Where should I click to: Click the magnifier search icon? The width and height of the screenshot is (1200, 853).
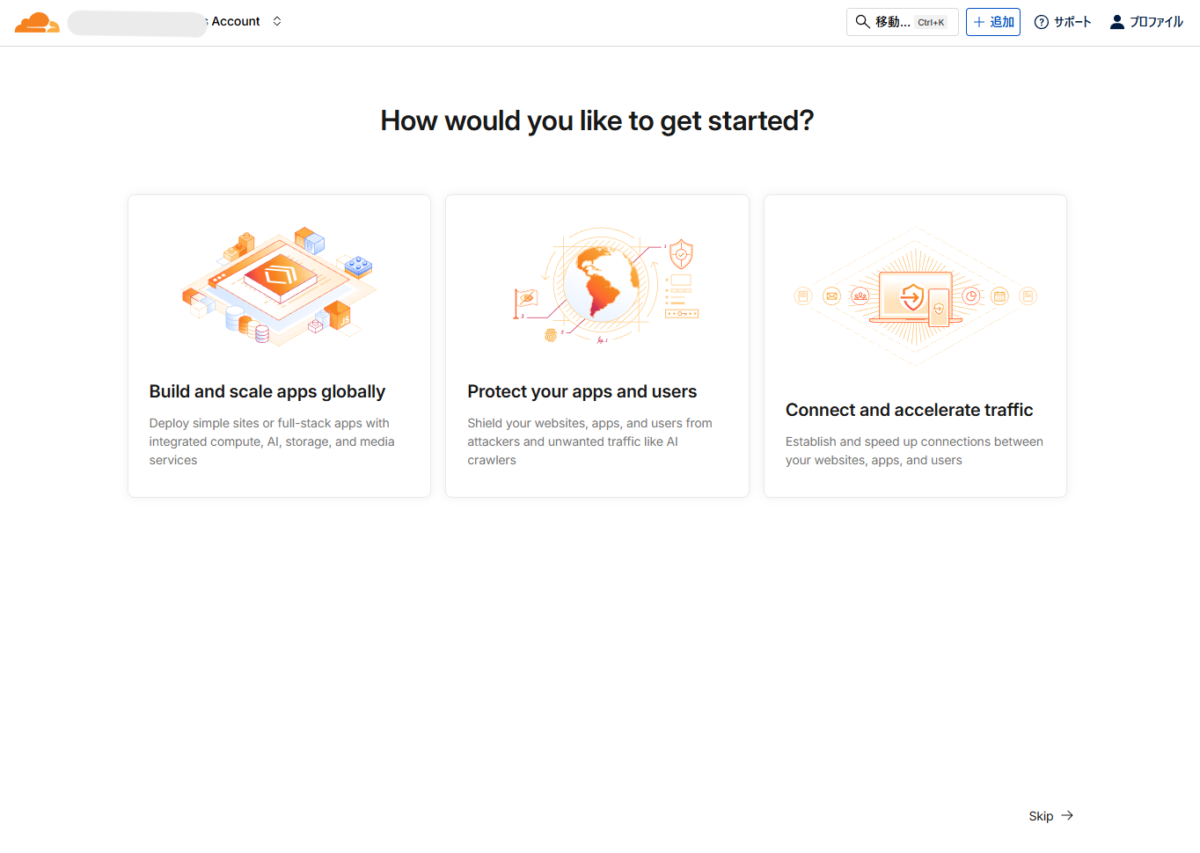pyautogui.click(x=862, y=22)
